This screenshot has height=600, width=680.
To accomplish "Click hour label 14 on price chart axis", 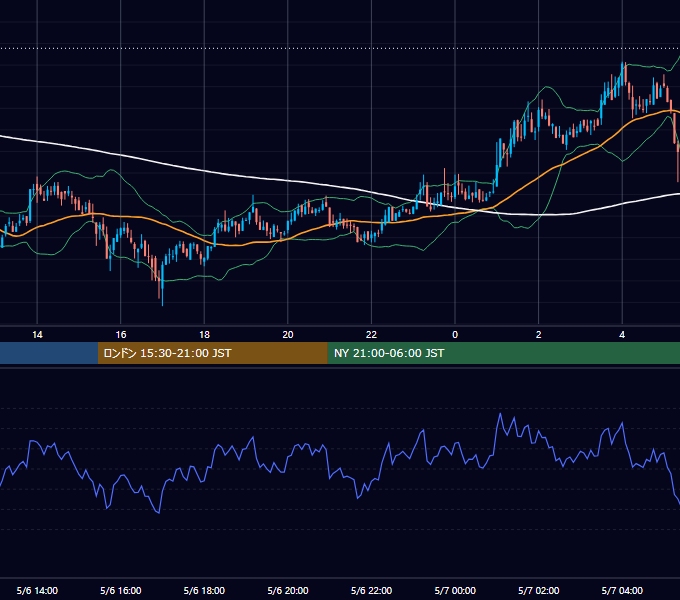I will point(37,335).
